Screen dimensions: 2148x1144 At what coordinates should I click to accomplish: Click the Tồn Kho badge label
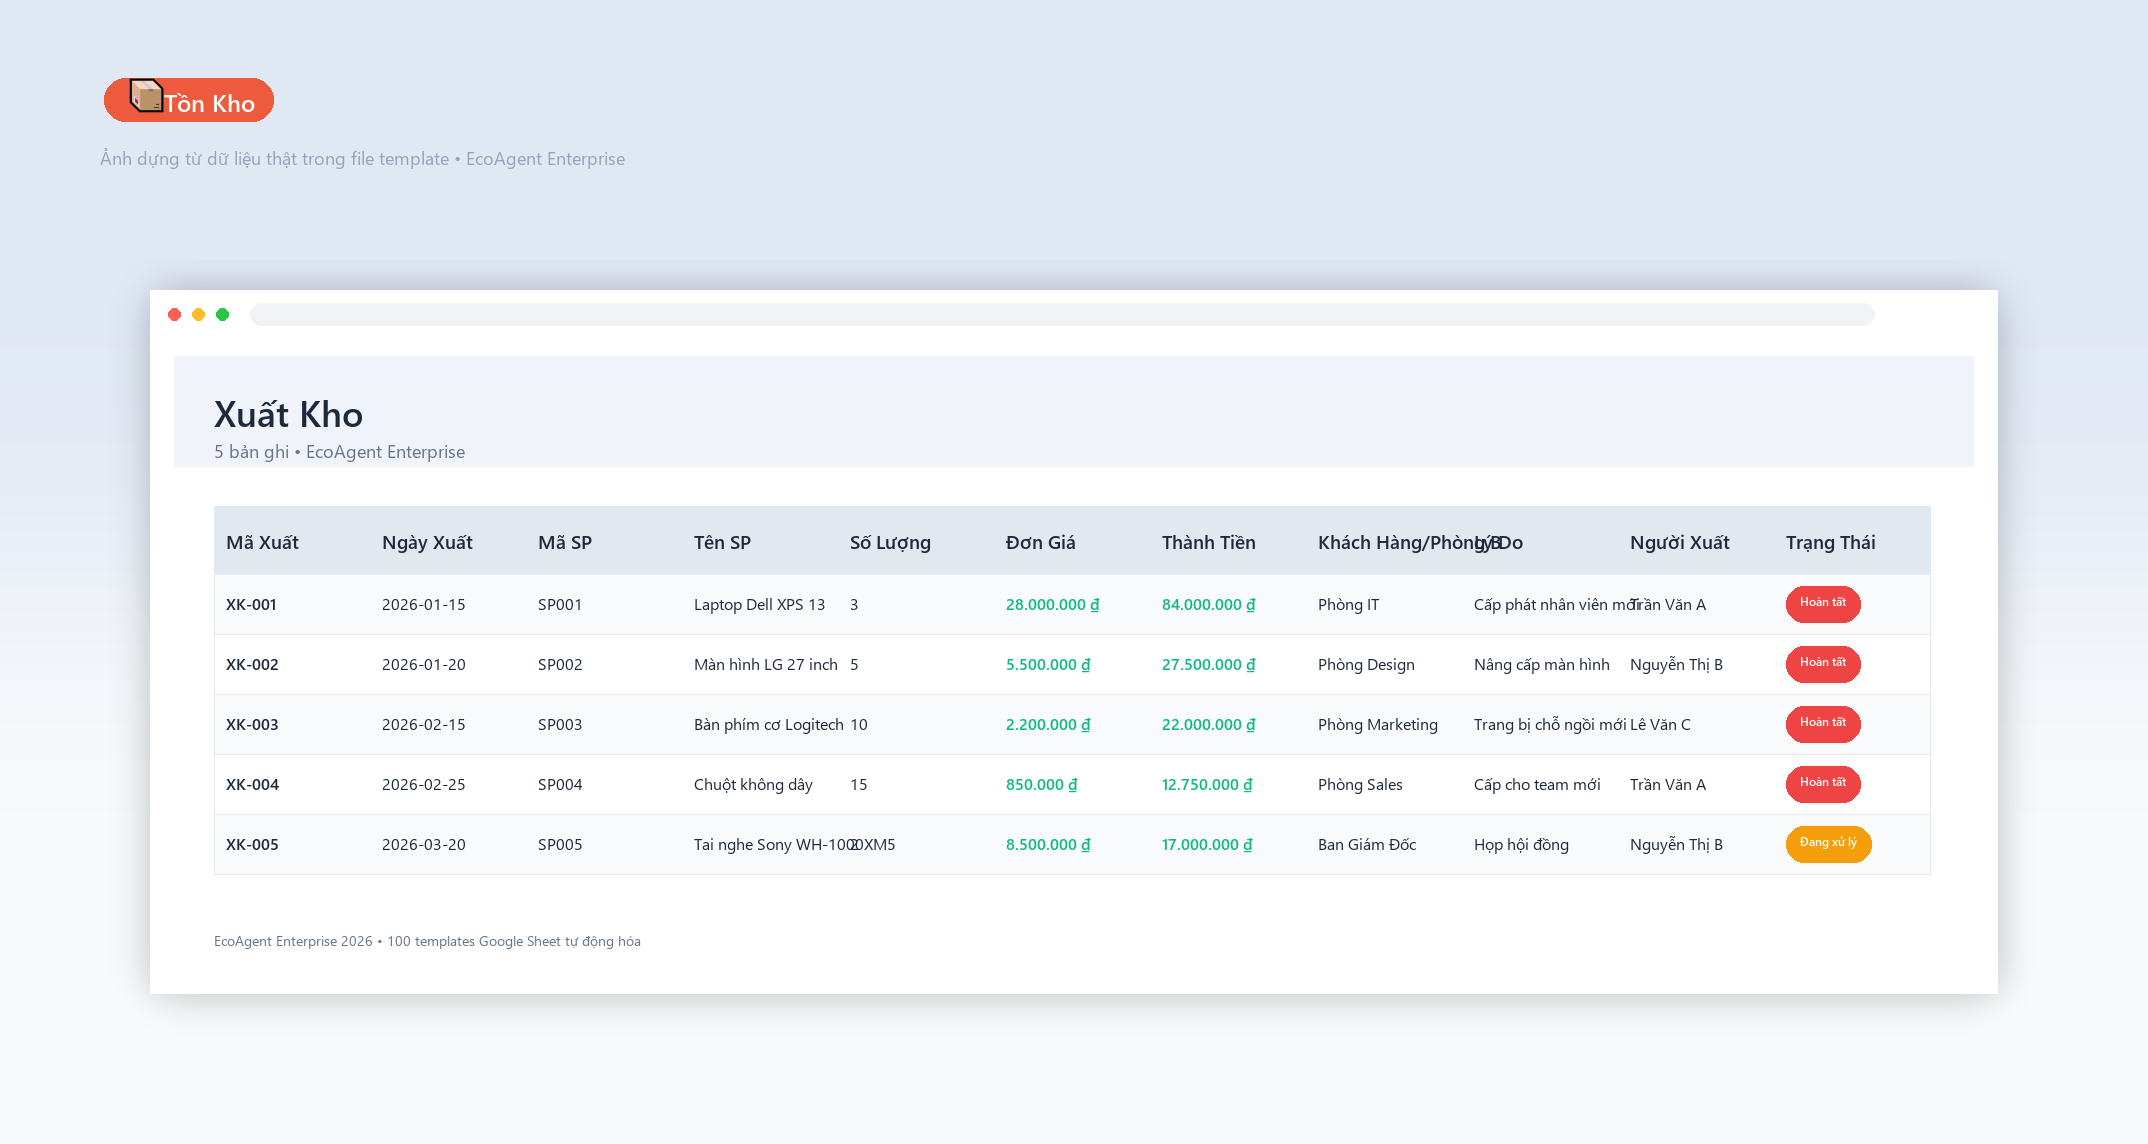pos(210,103)
